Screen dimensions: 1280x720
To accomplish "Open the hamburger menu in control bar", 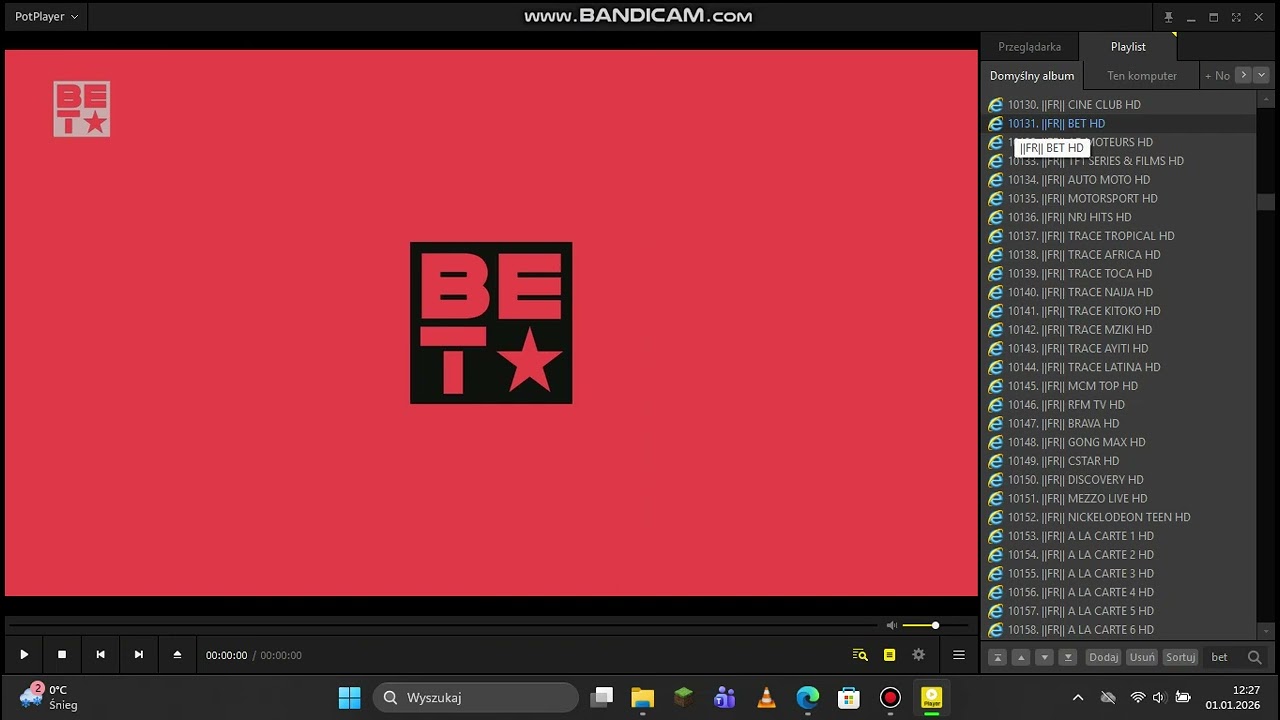I will (959, 655).
